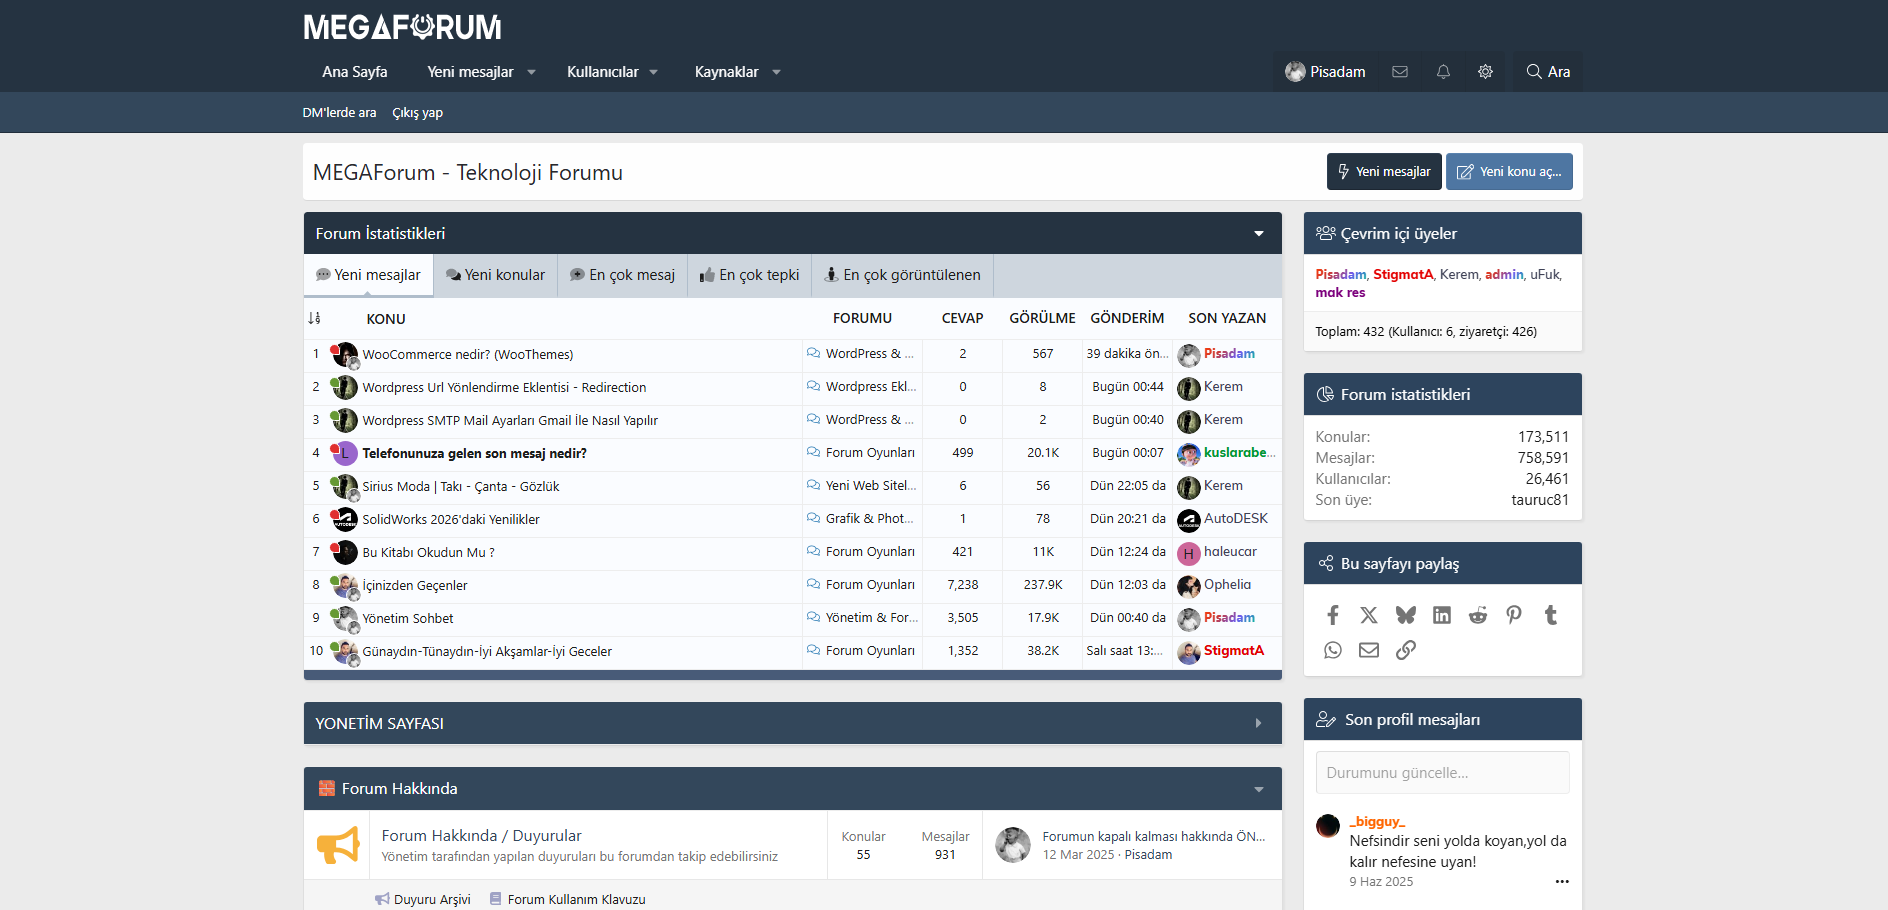
Task: Open Pisadam account menu in navbar
Action: pyautogui.click(x=1325, y=72)
